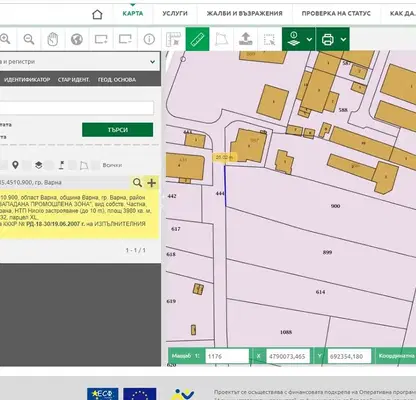
Task: Click the '1 - 1 / 1' pagination text
Action: [135, 250]
